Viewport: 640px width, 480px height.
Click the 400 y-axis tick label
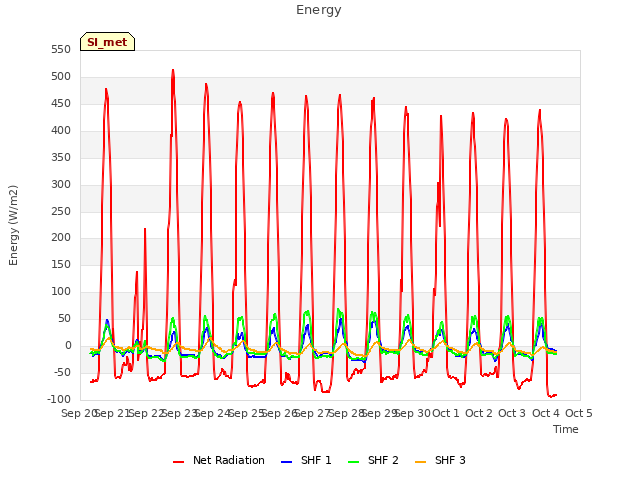coord(61,131)
